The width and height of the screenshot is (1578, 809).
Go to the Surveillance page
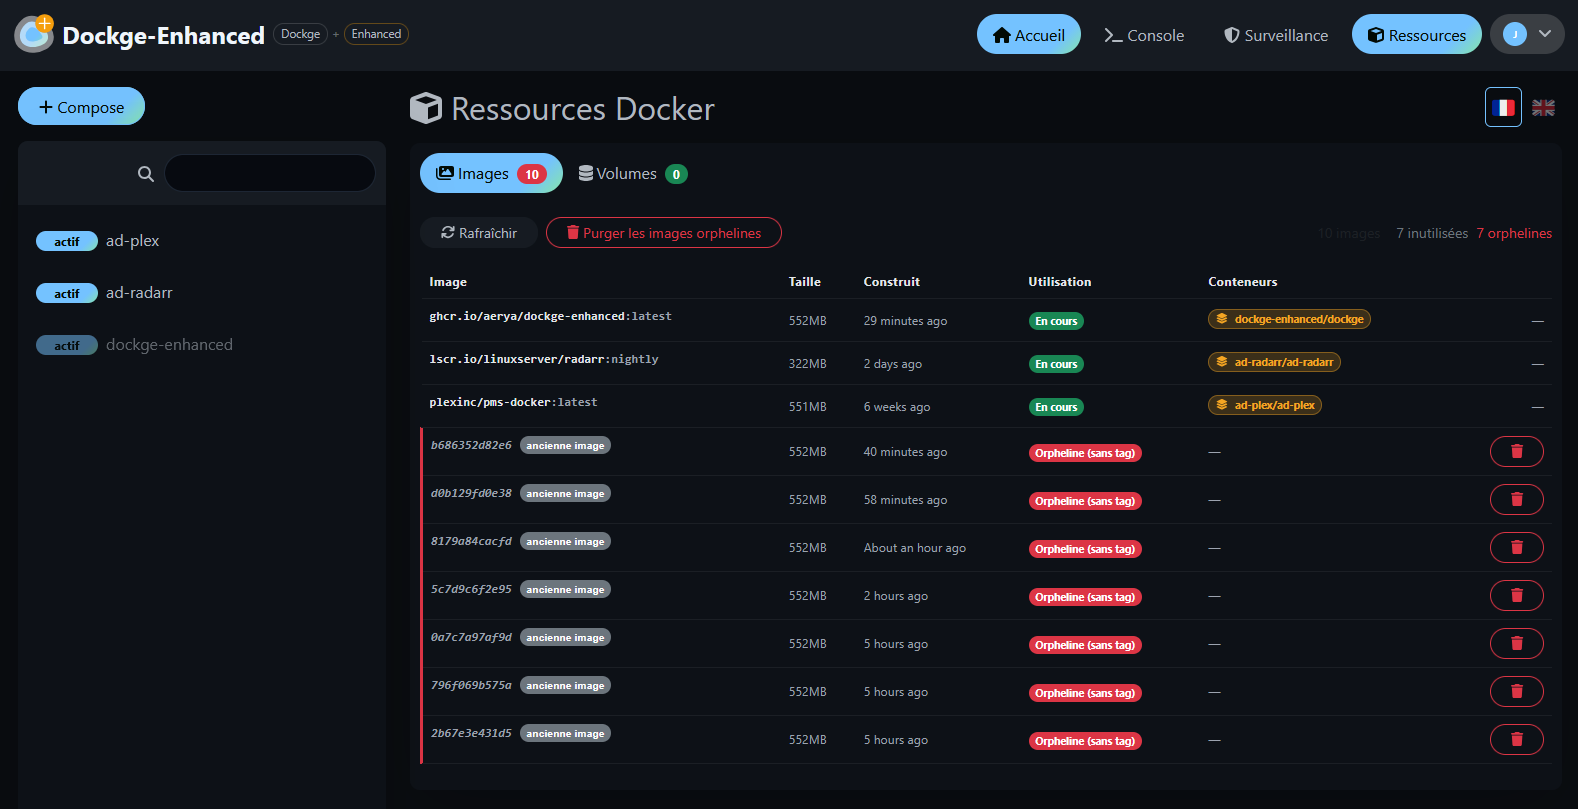[x=1276, y=35]
